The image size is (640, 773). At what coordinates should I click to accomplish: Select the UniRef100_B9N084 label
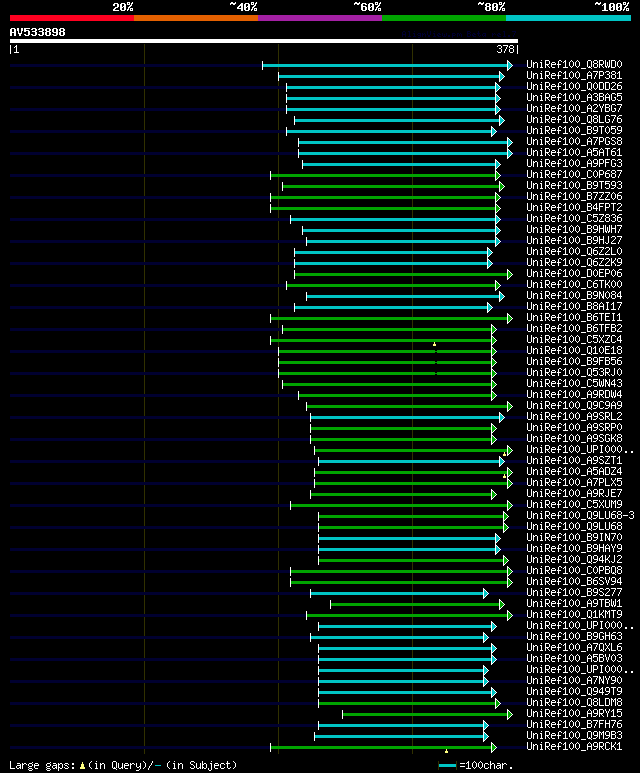click(574, 296)
